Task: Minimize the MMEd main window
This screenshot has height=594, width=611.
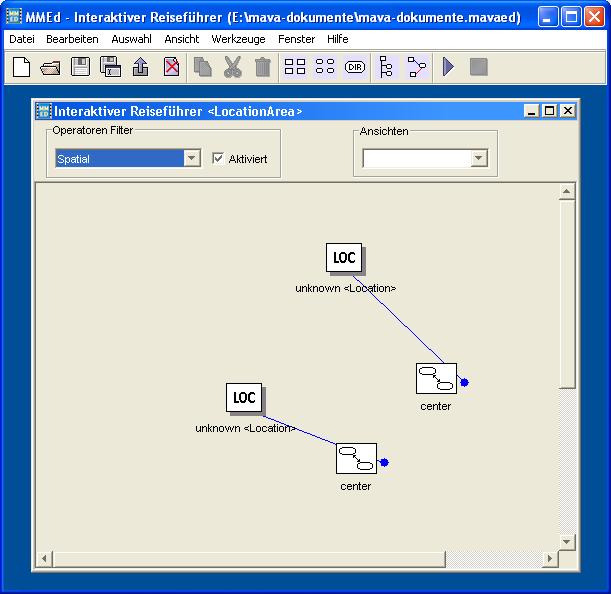Action: (x=547, y=17)
